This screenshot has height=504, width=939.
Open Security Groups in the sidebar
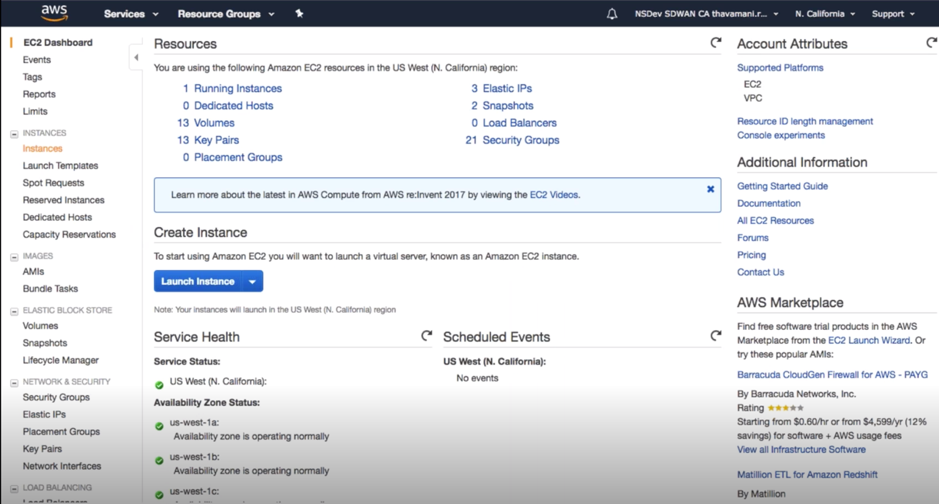(56, 397)
